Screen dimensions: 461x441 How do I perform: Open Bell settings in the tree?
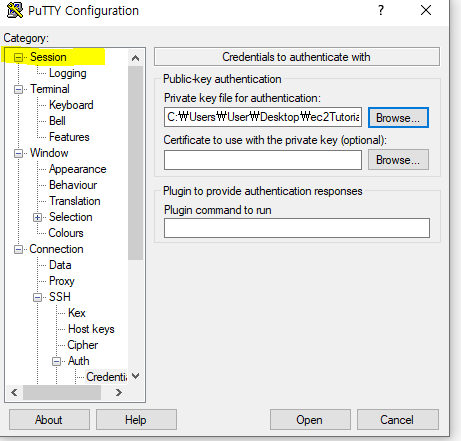pyautogui.click(x=57, y=121)
